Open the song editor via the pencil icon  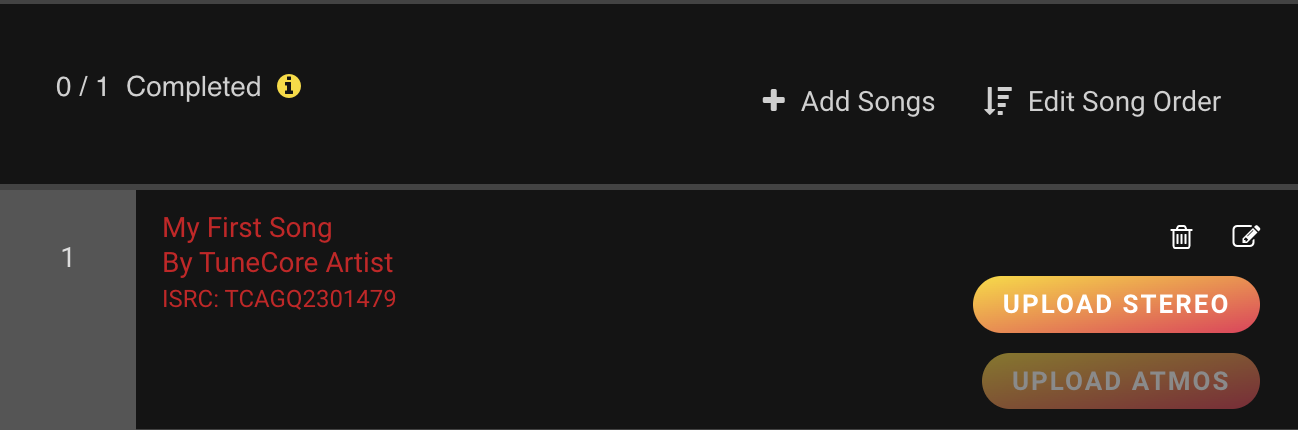[1245, 237]
